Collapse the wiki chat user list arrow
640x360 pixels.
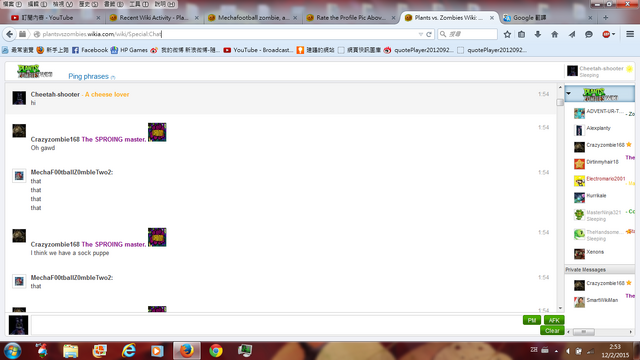569,93
